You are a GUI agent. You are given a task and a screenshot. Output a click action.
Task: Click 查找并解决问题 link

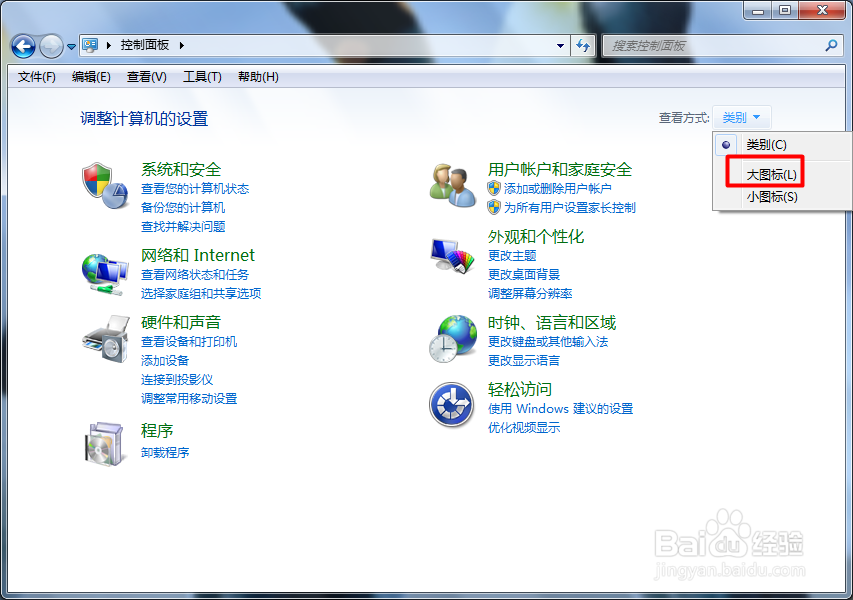(183, 226)
